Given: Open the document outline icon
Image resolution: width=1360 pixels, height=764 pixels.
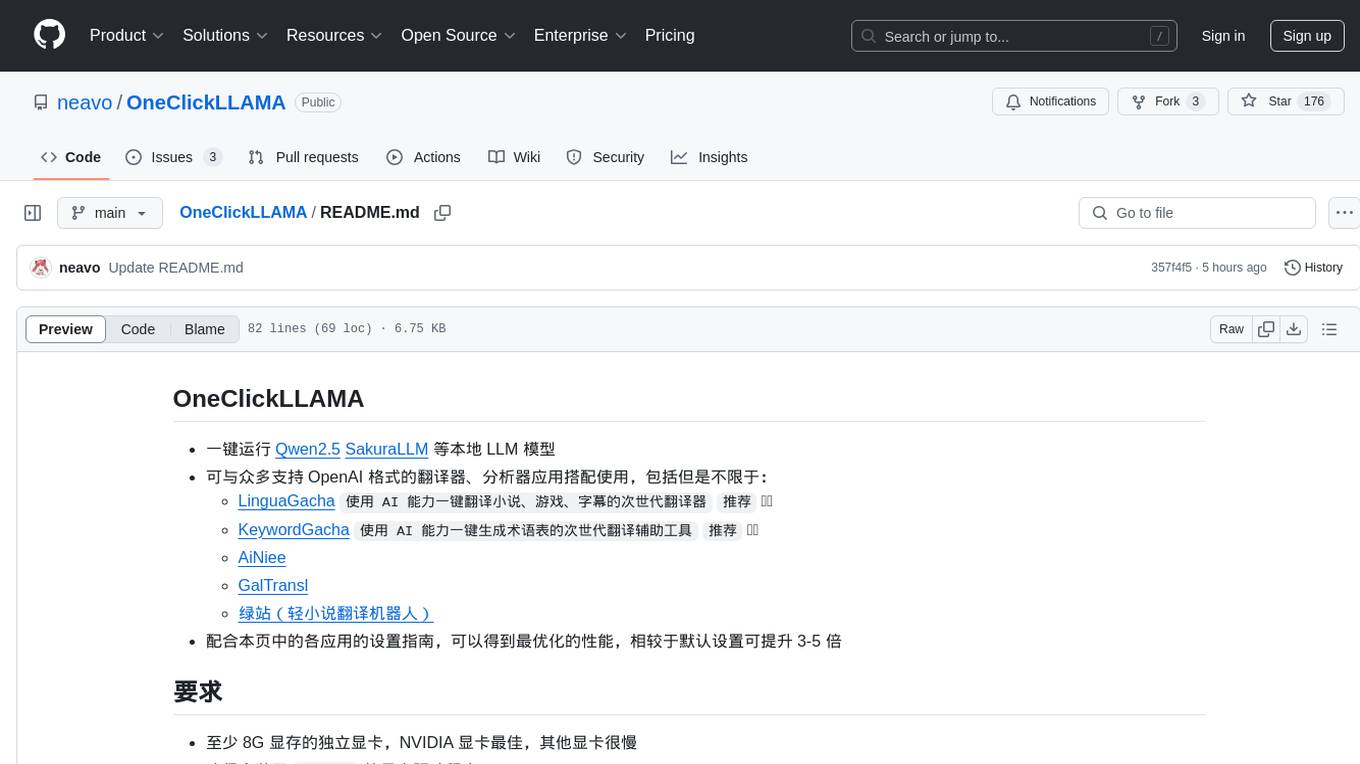Looking at the screenshot, I should click(x=1329, y=329).
